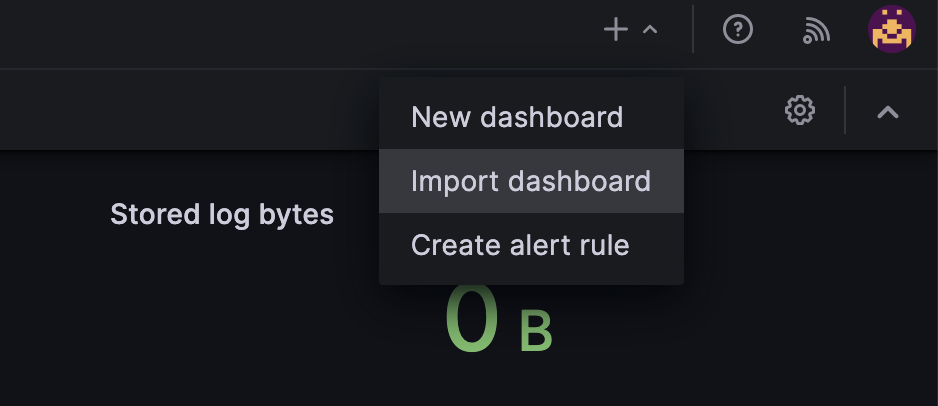Click the divider beside the settings gear
938x406 pixels.
[845, 110]
